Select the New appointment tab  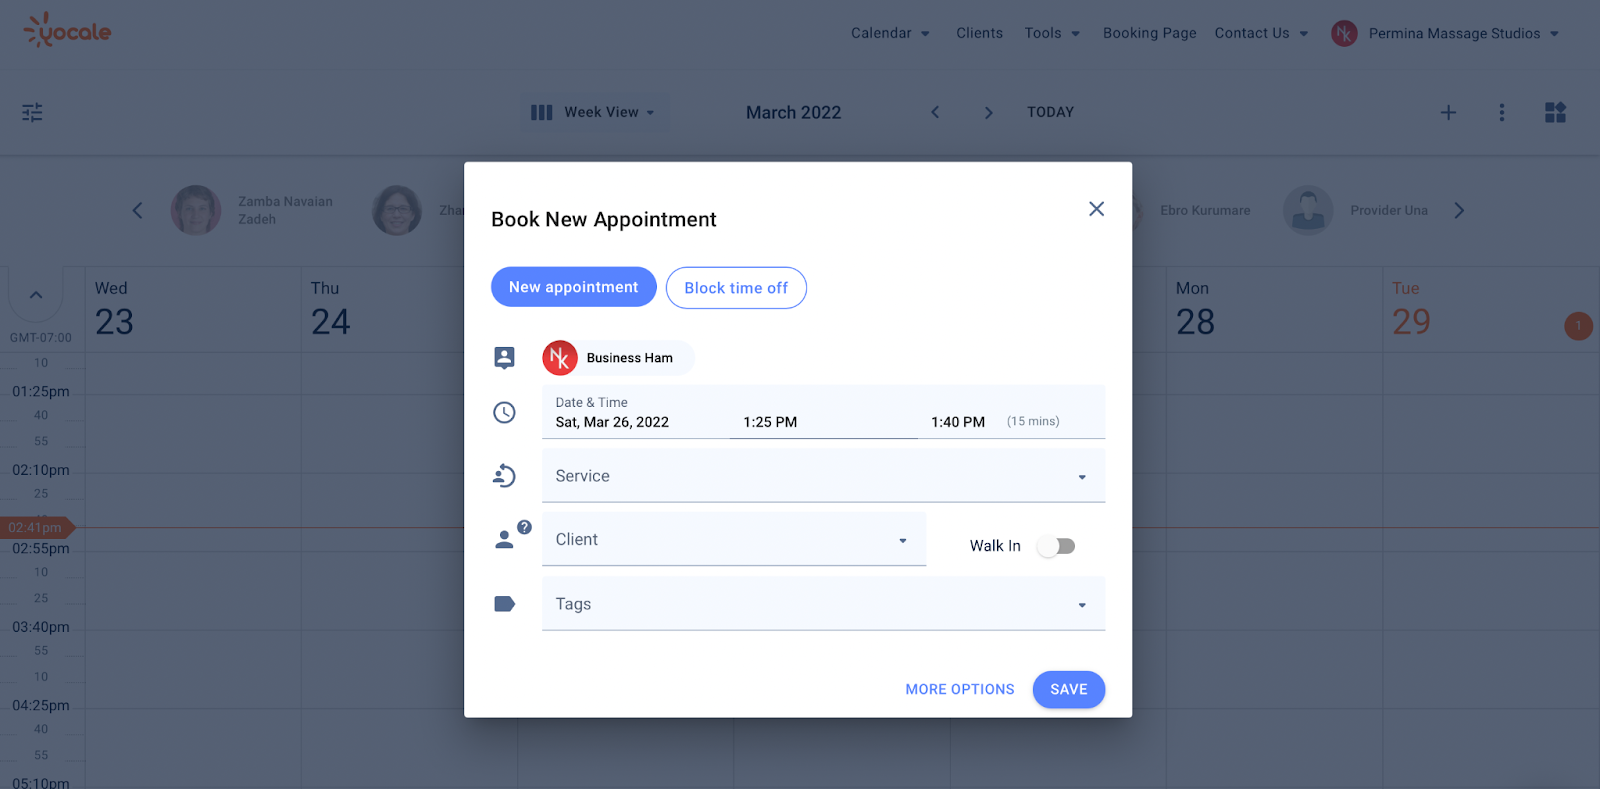573,287
